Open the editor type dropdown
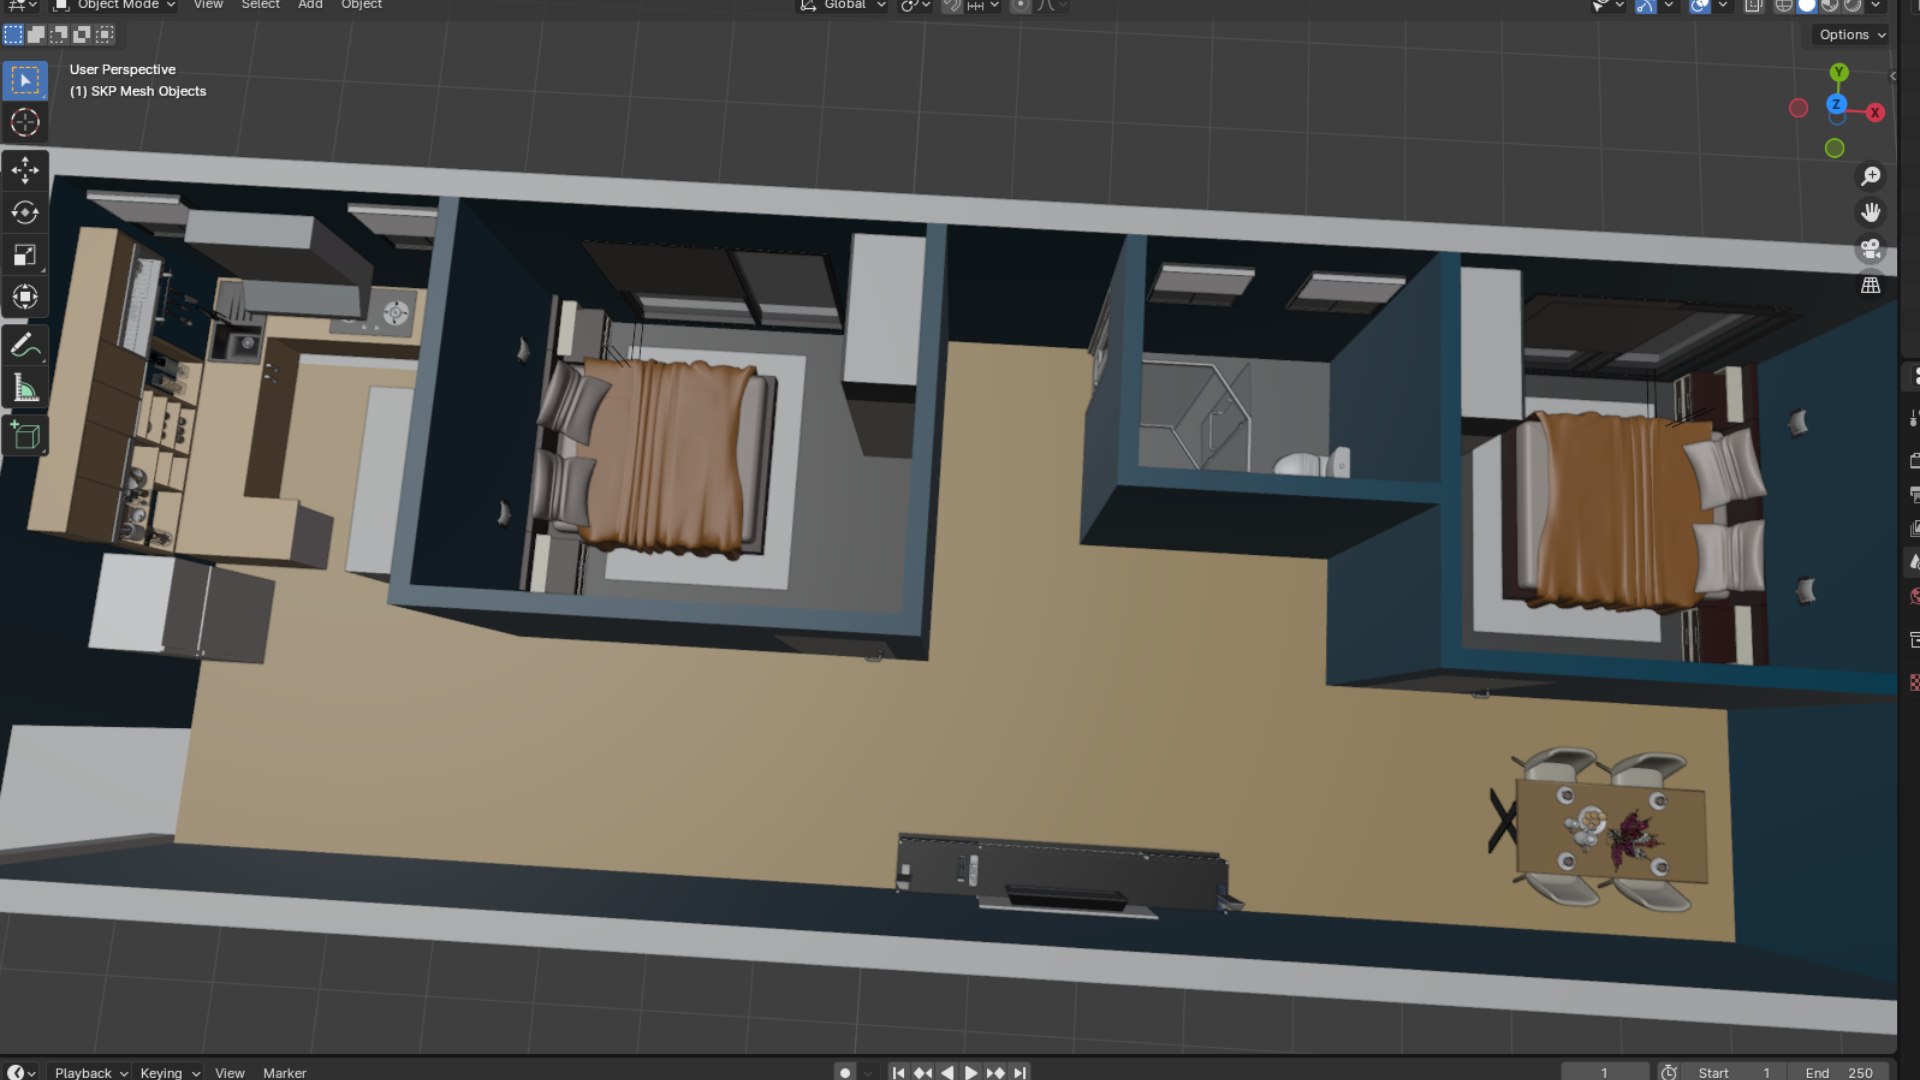 [x=21, y=5]
